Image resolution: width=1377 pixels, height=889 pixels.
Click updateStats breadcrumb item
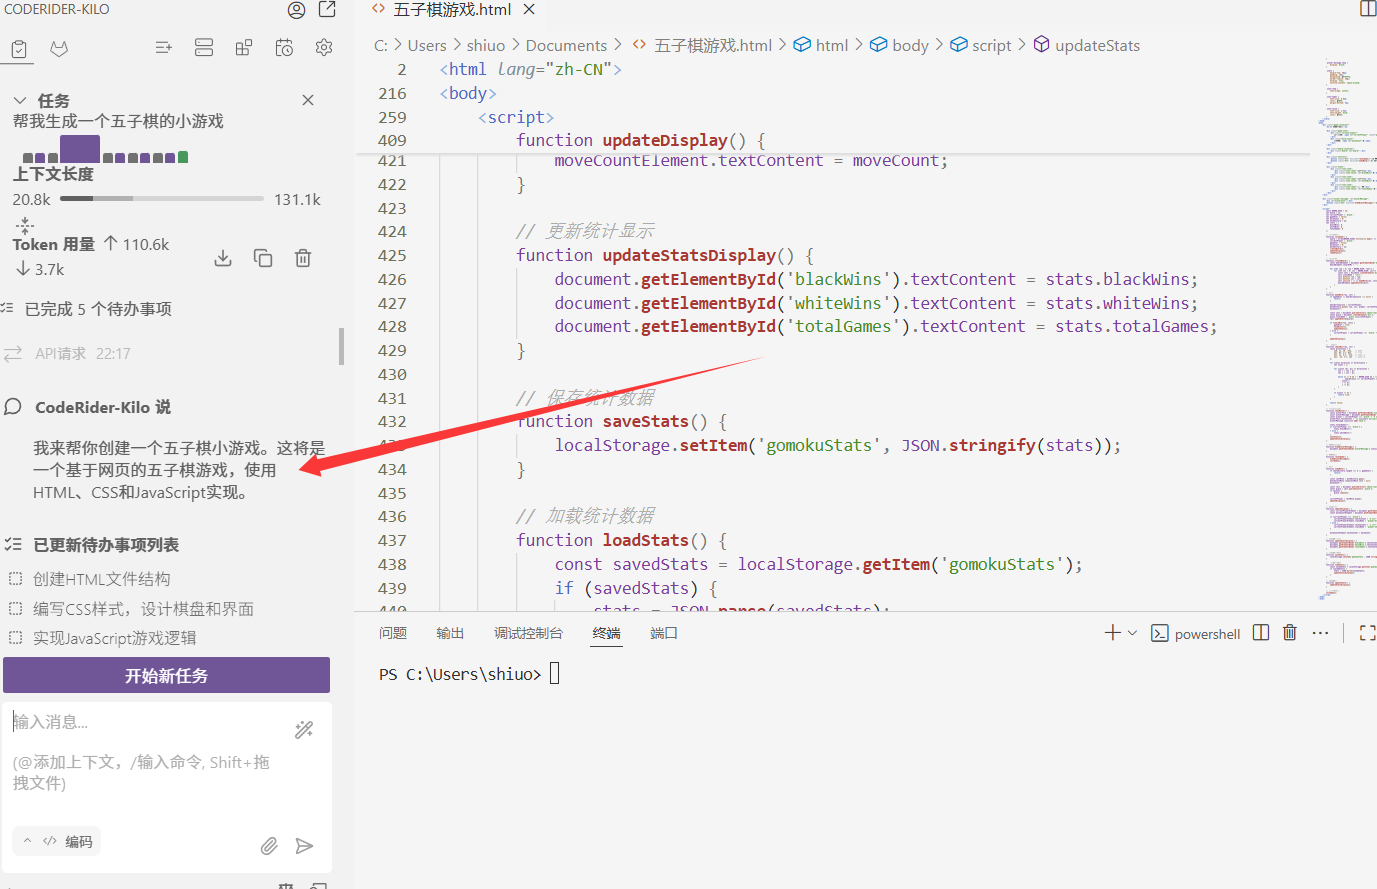(1086, 46)
